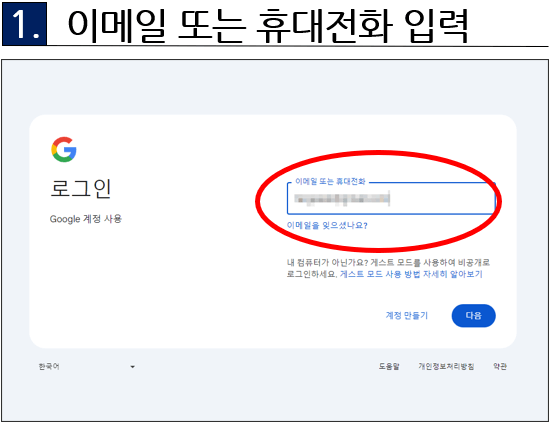Open the 개인정보처리방침 footer link
Image resolution: width=551 pixels, height=424 pixels.
click(x=446, y=366)
